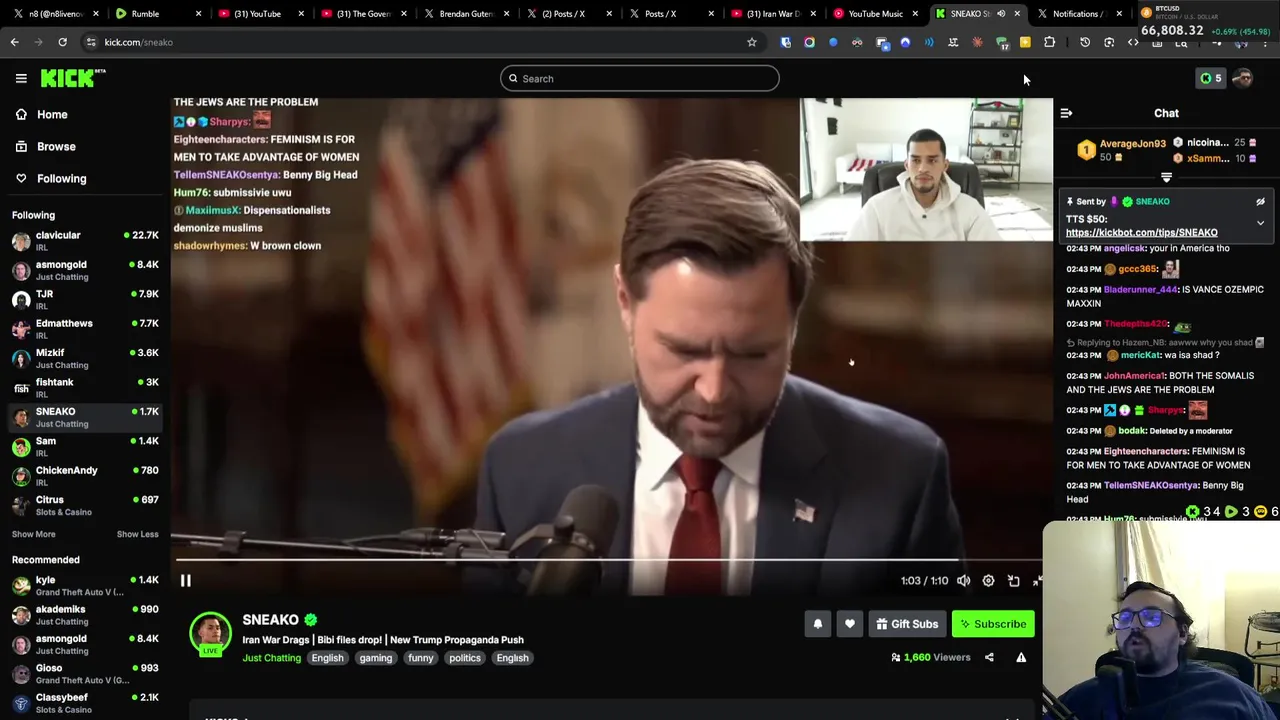This screenshot has width=1280, height=720.
Task: Click JohnAmerica1 username in chat
Action: 1134,376
